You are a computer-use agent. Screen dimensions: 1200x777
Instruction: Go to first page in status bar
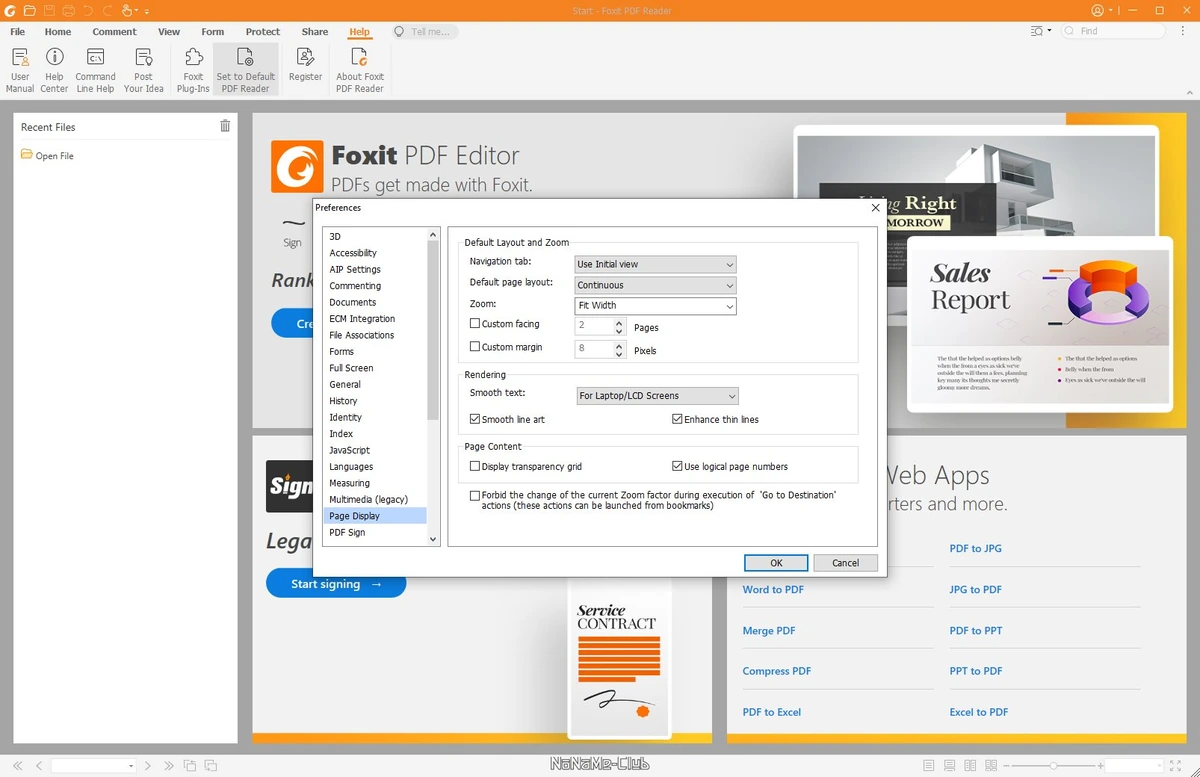18,766
